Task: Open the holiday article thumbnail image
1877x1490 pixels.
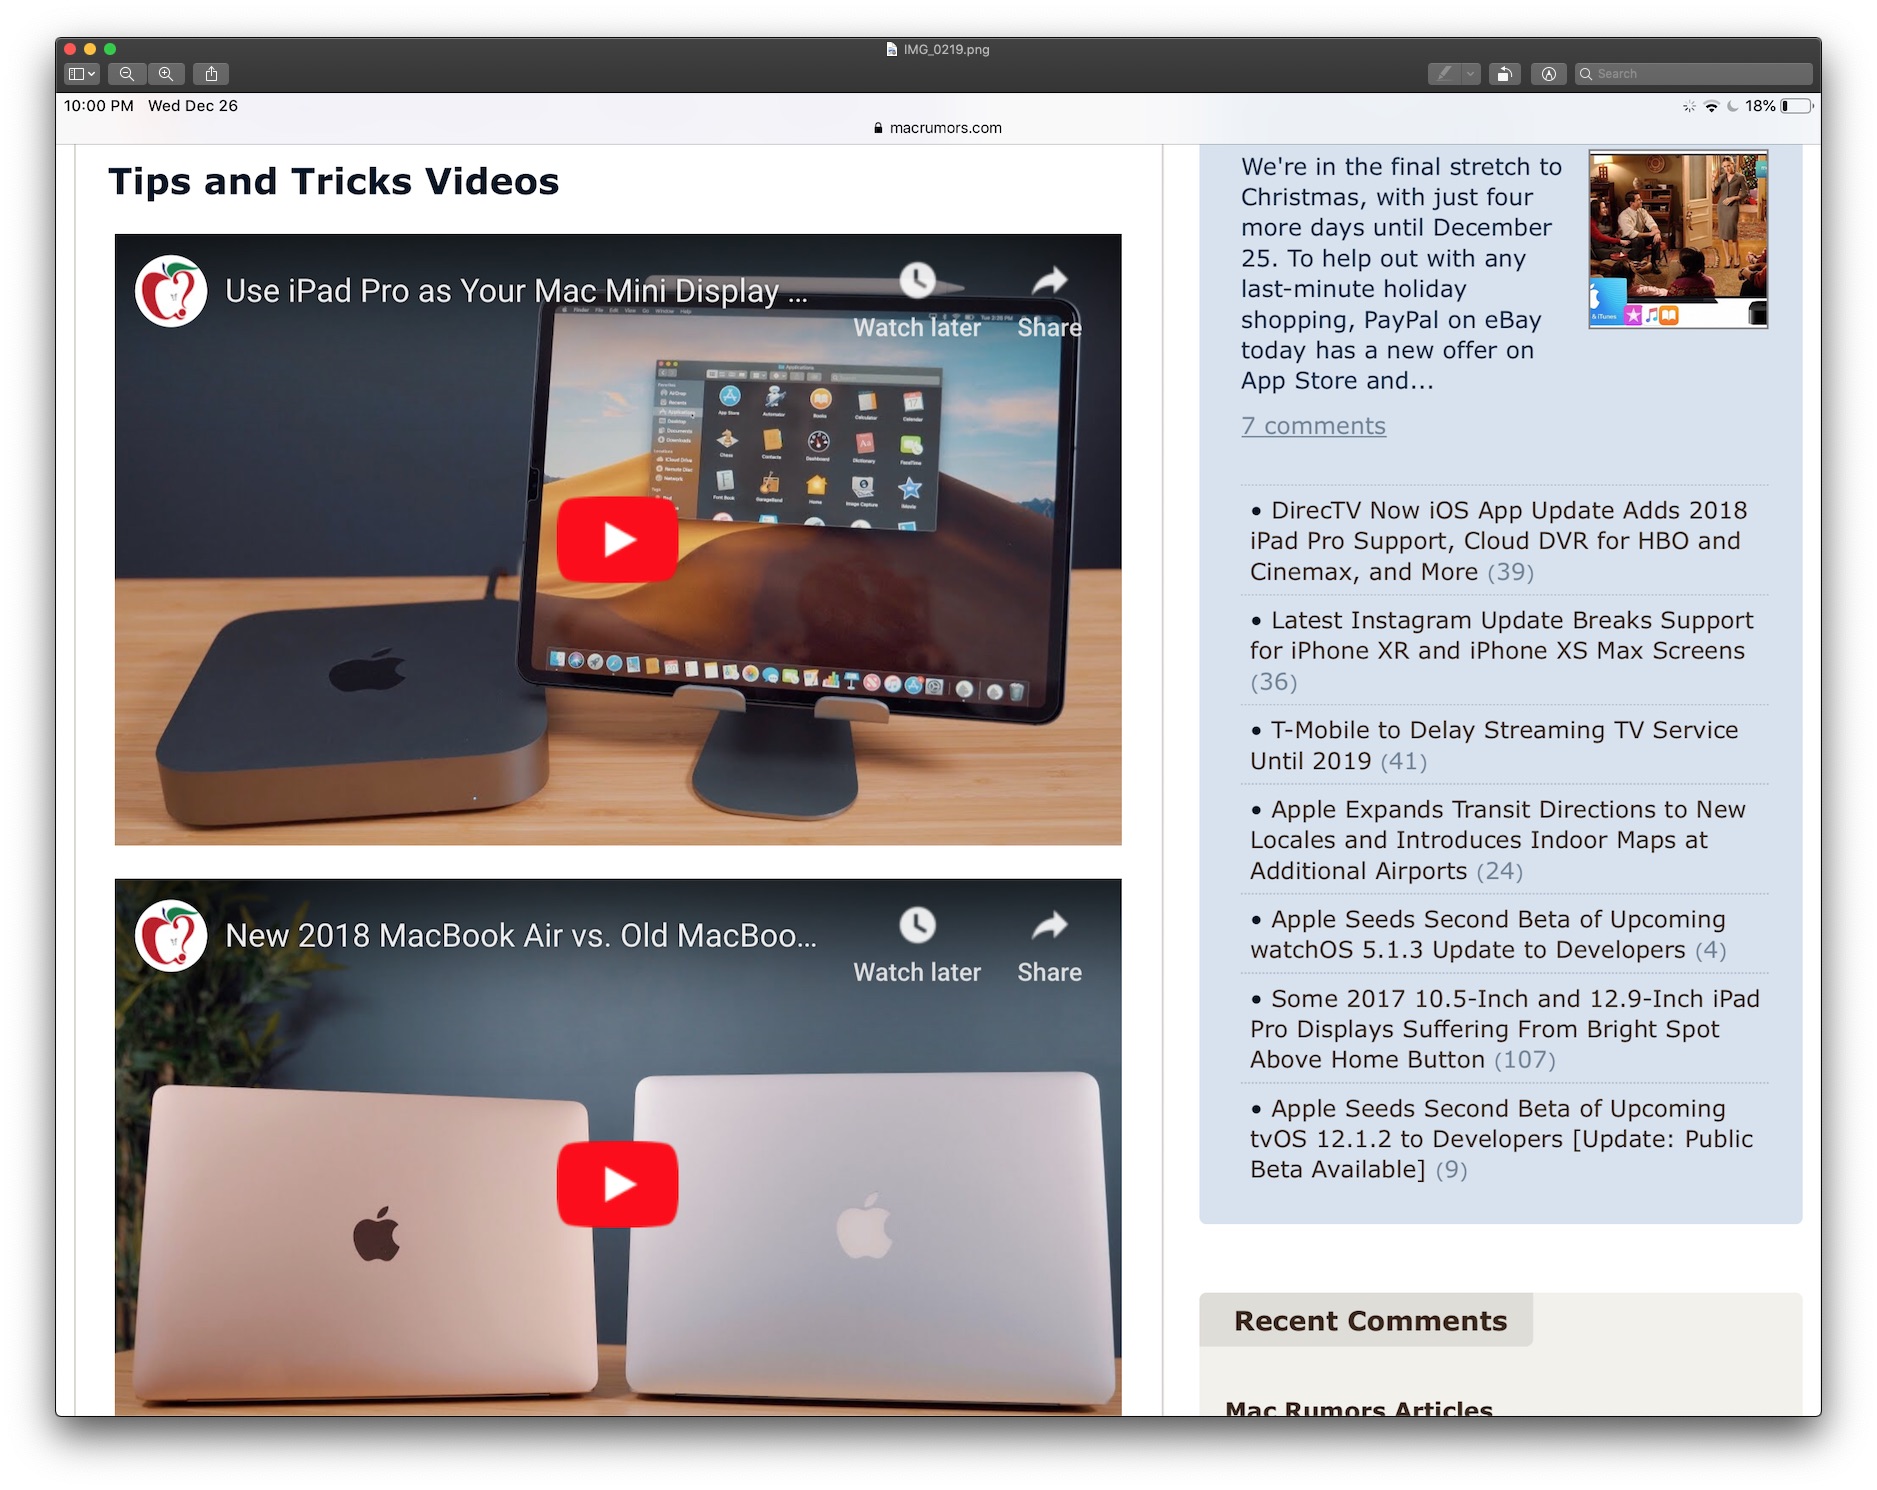Action: [1678, 239]
